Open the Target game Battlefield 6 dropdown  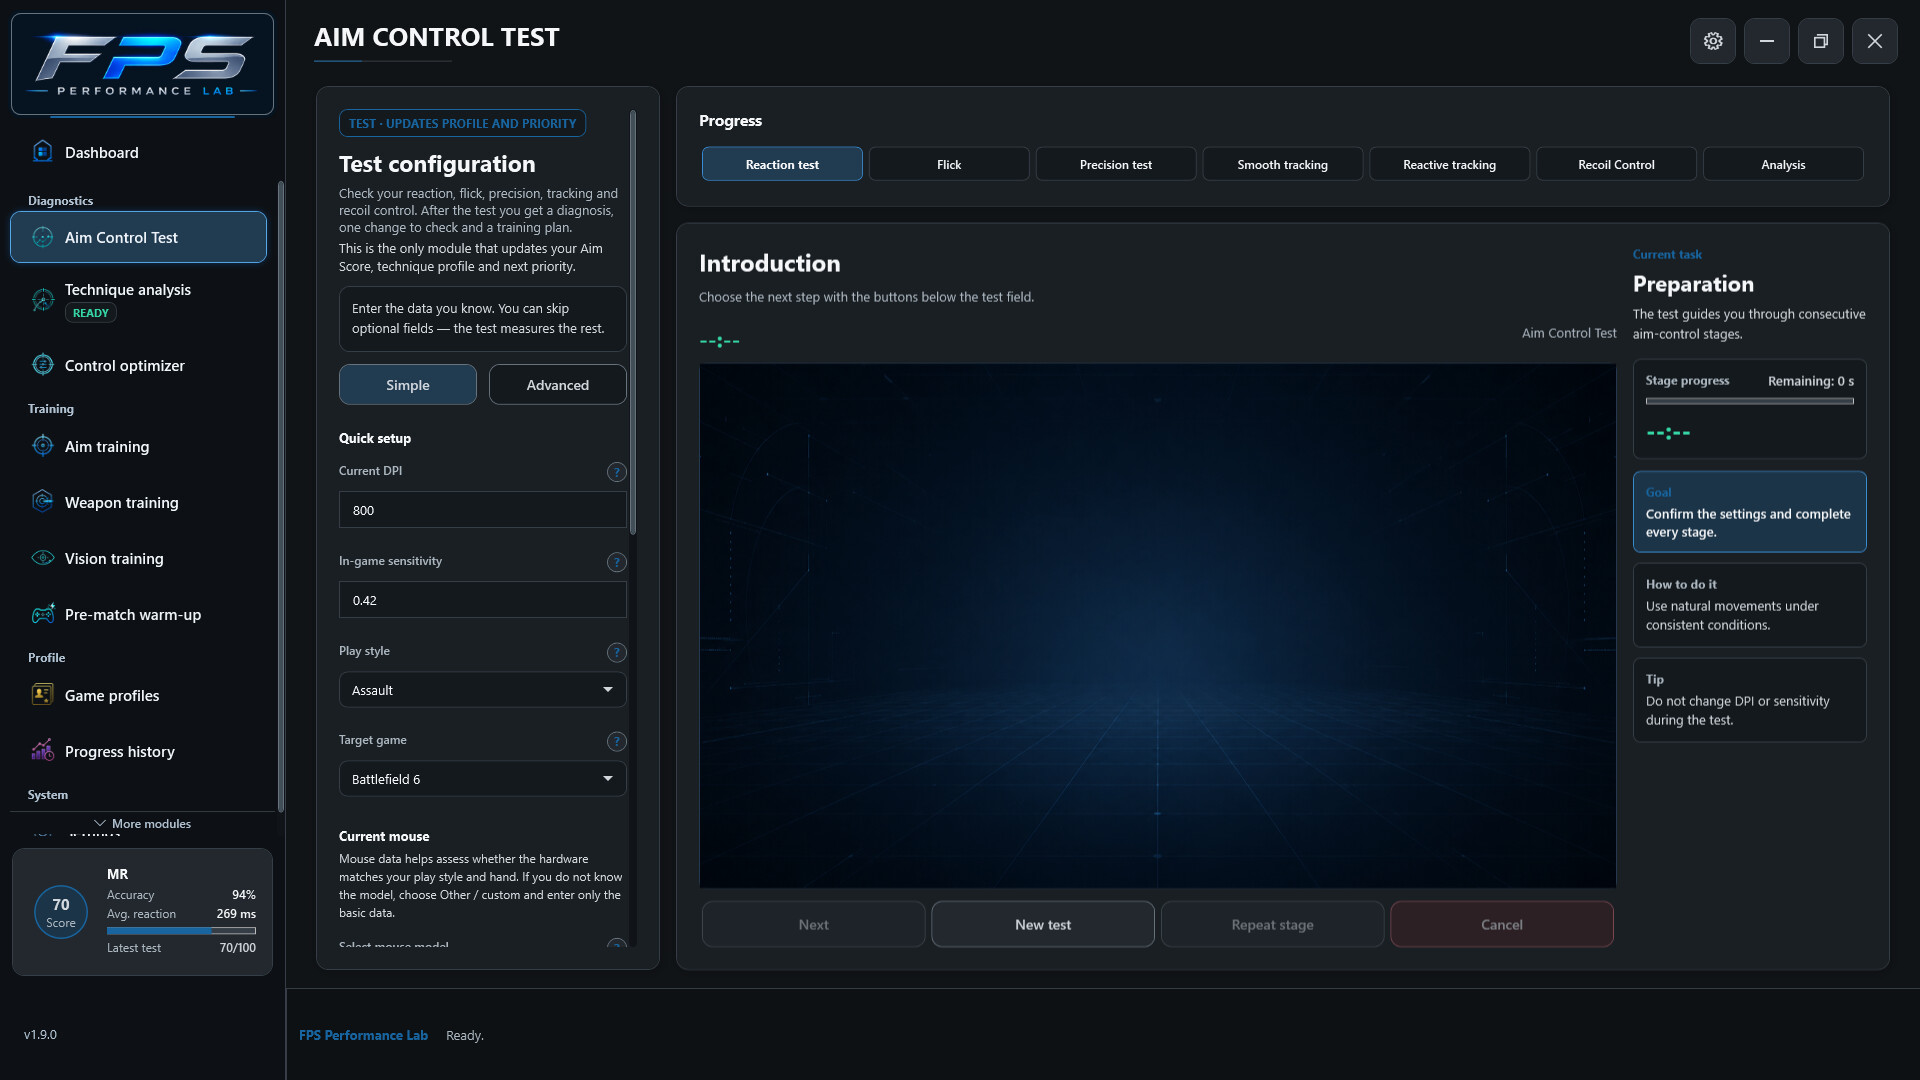pyautogui.click(x=482, y=779)
